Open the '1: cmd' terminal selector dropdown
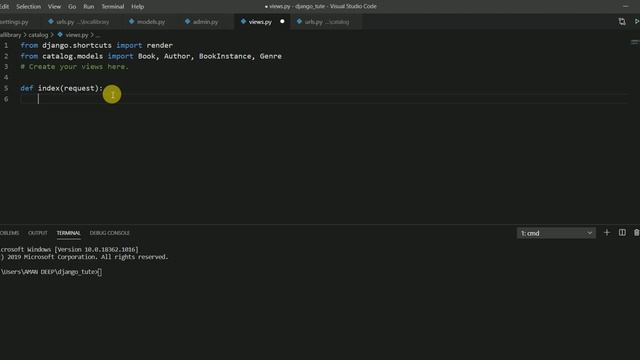 coord(556,233)
